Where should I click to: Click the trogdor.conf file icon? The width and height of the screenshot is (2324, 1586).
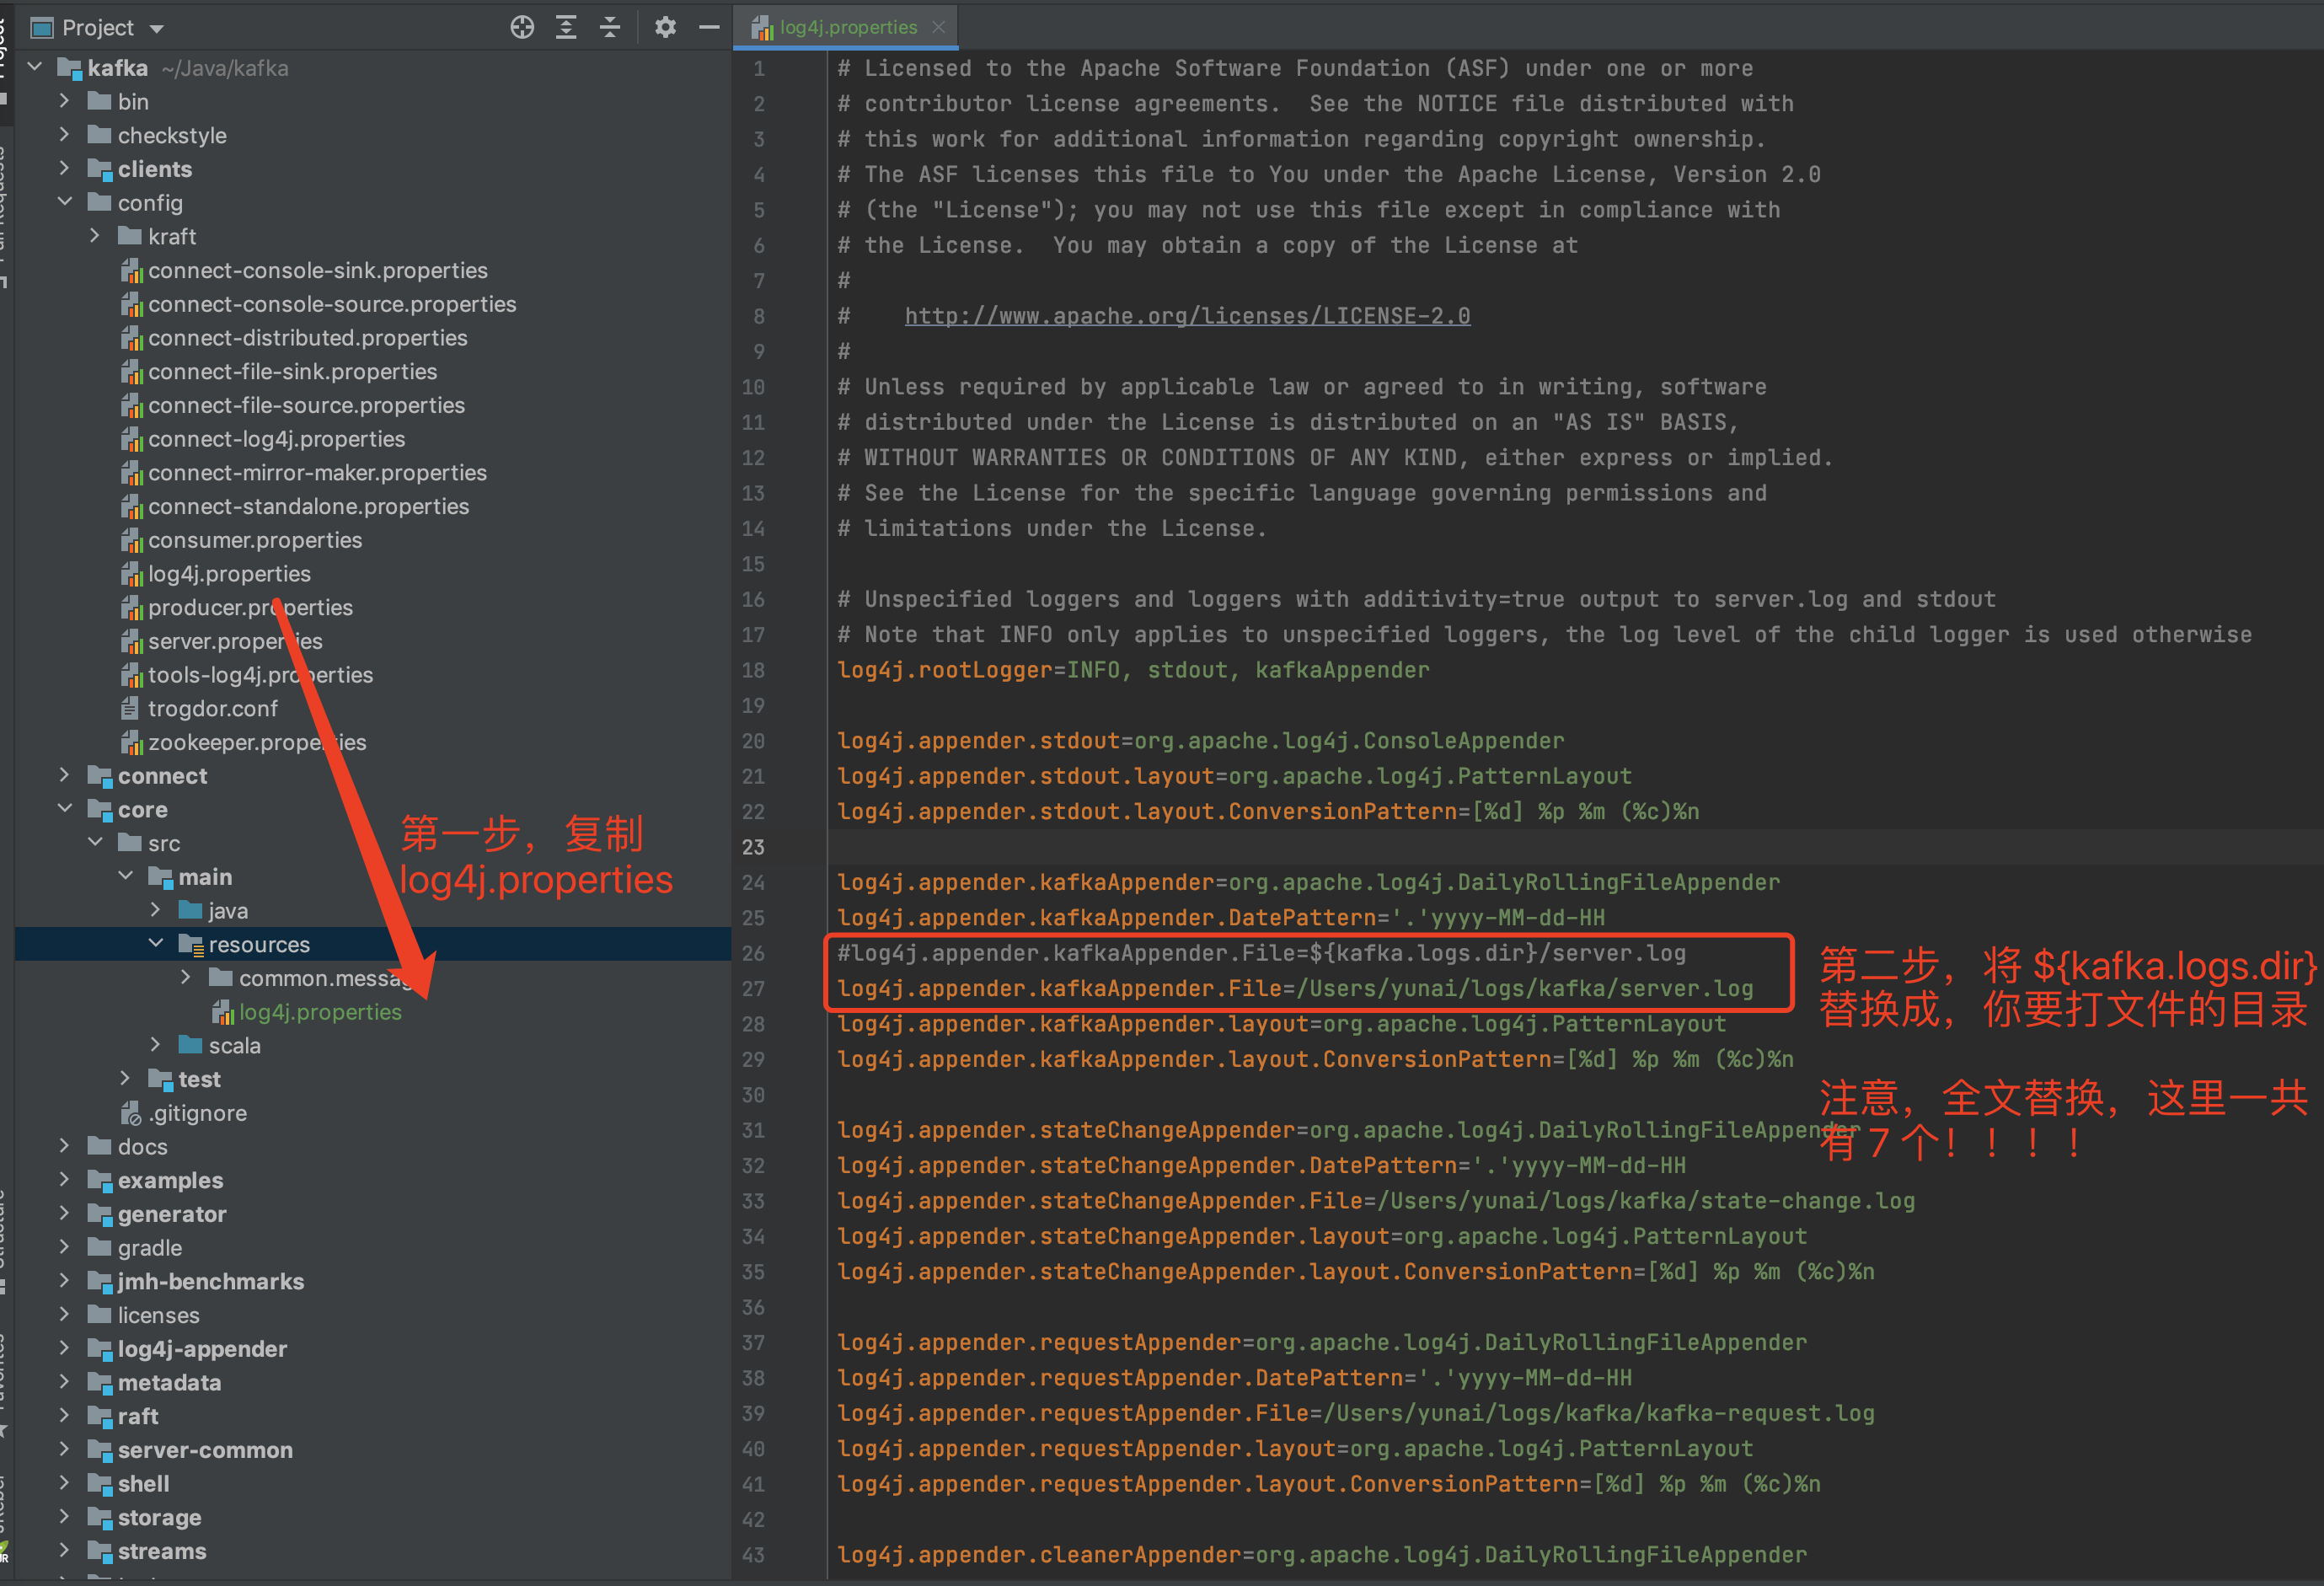(130, 709)
